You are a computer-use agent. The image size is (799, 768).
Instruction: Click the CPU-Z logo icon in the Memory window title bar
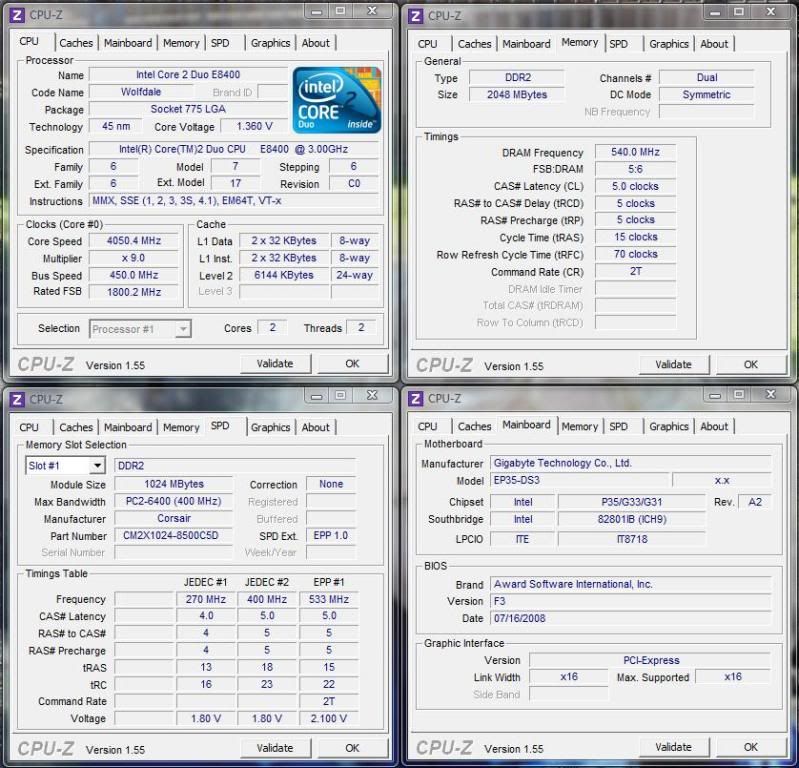pyautogui.click(x=415, y=16)
